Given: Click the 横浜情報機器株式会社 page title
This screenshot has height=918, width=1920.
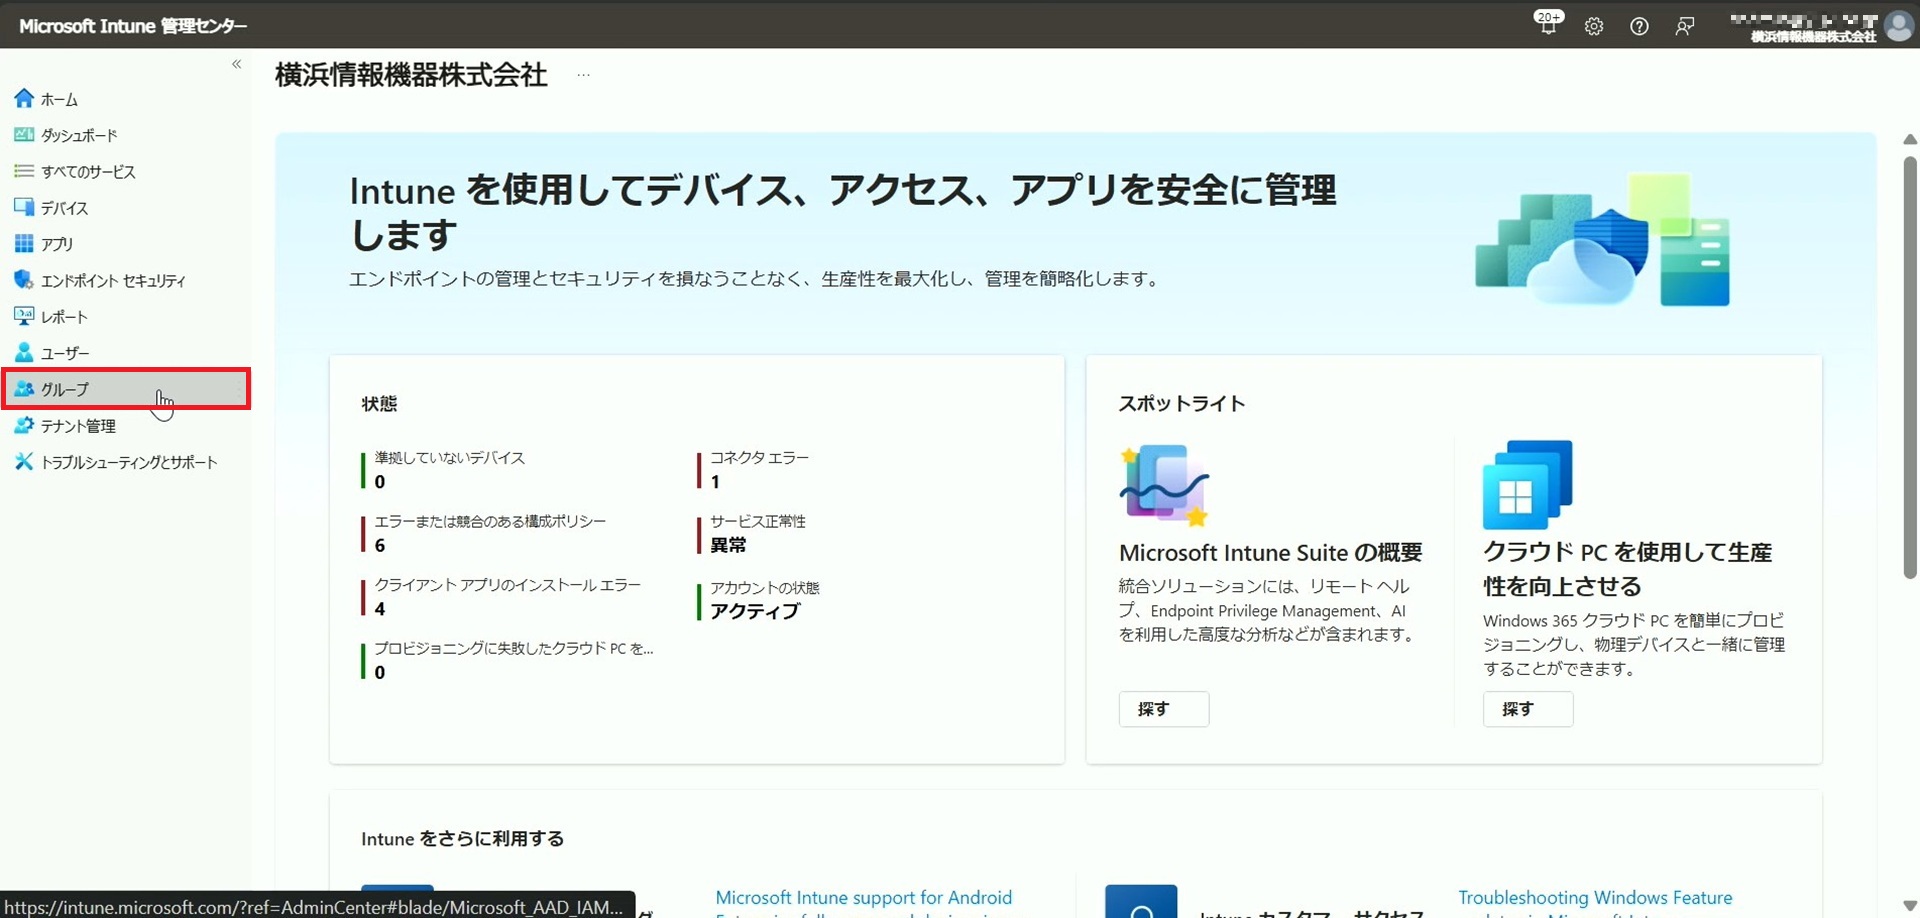Looking at the screenshot, I should pos(411,75).
